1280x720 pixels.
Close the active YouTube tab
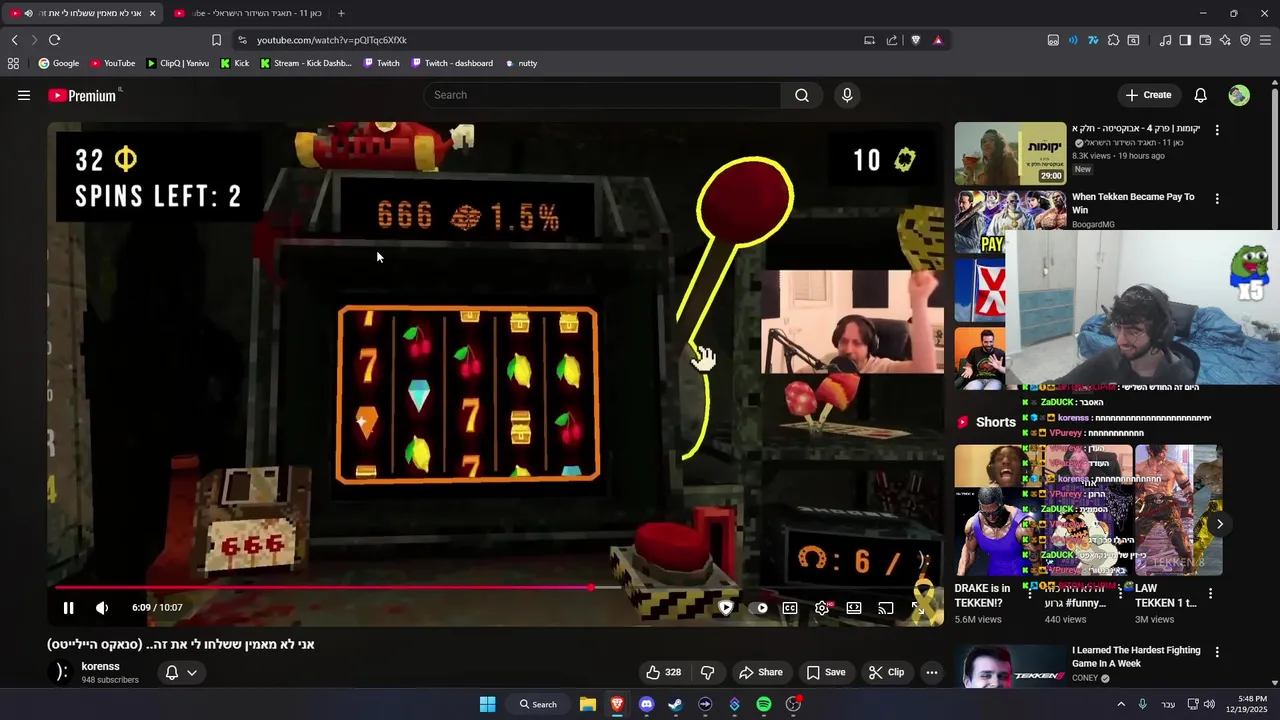coord(152,13)
